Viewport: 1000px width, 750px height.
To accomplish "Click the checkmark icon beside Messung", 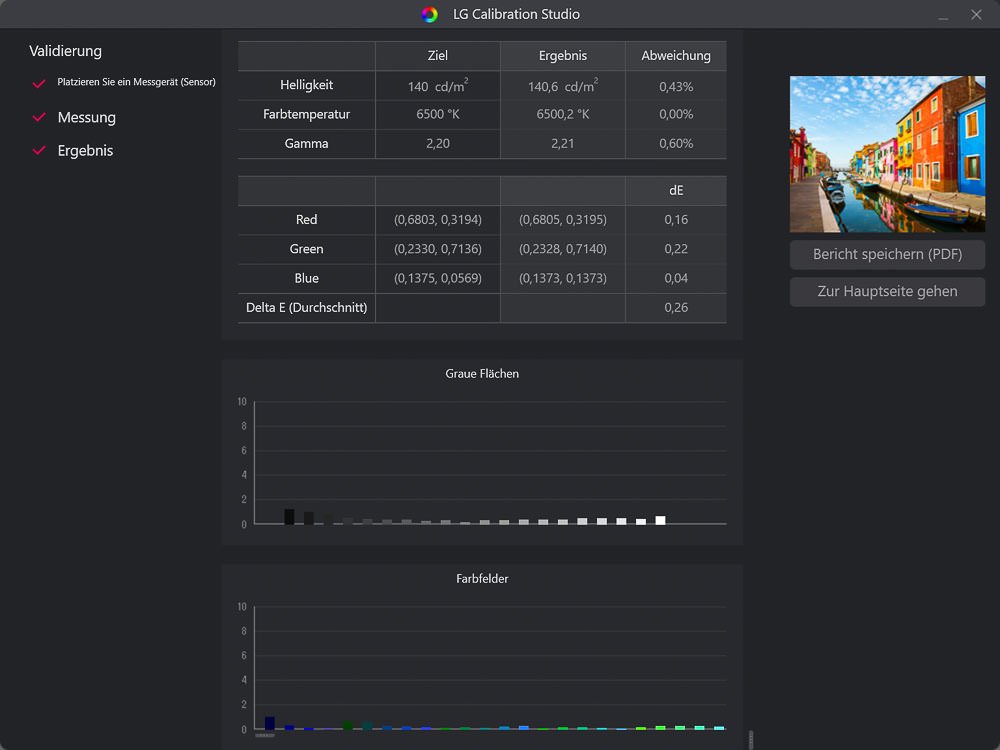I will coord(39,118).
